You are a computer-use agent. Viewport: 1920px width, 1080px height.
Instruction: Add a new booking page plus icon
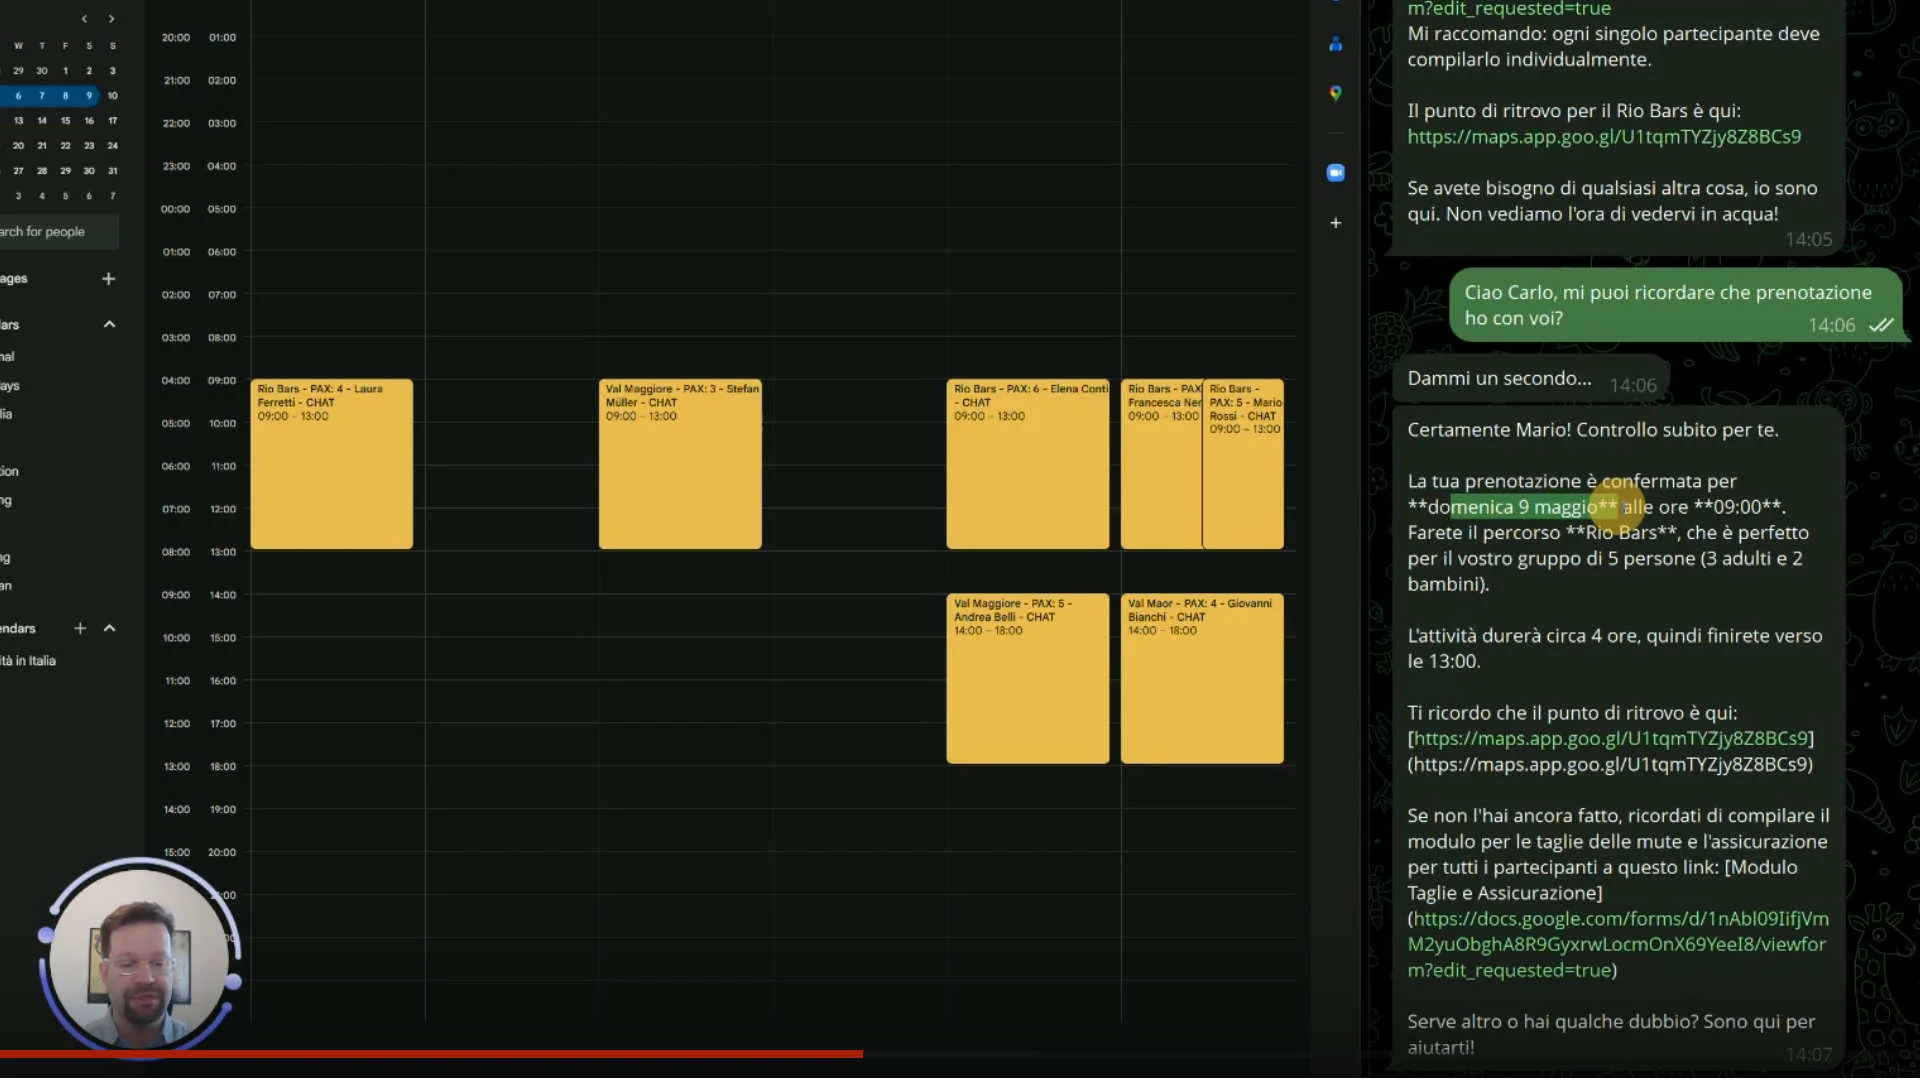(108, 279)
